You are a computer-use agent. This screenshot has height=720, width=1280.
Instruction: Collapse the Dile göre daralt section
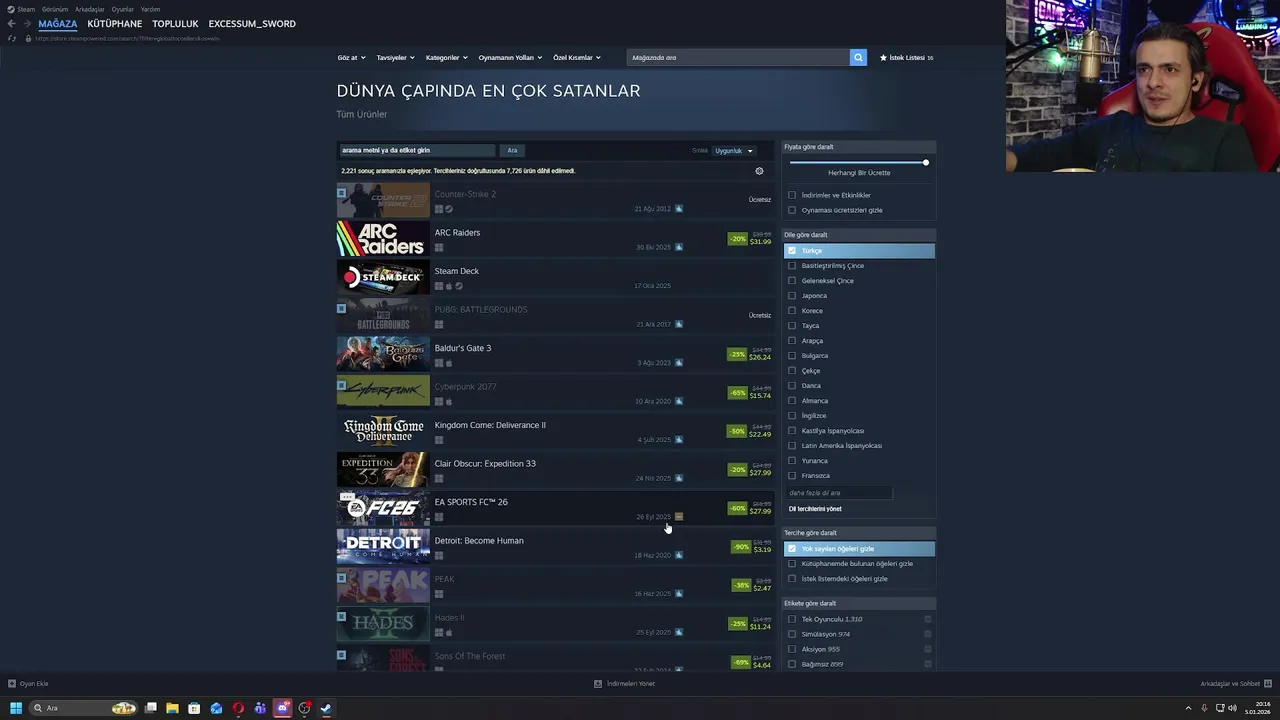(x=859, y=235)
